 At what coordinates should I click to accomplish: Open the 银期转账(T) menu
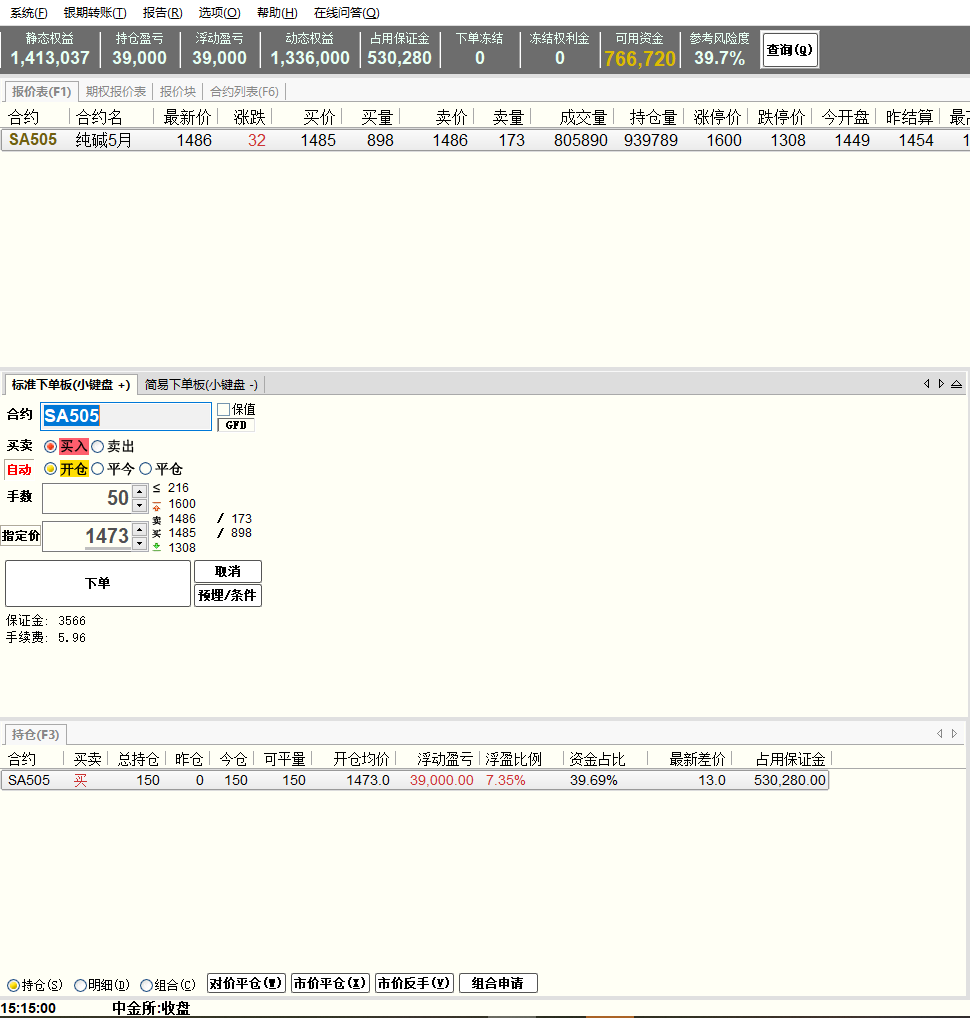tap(95, 13)
